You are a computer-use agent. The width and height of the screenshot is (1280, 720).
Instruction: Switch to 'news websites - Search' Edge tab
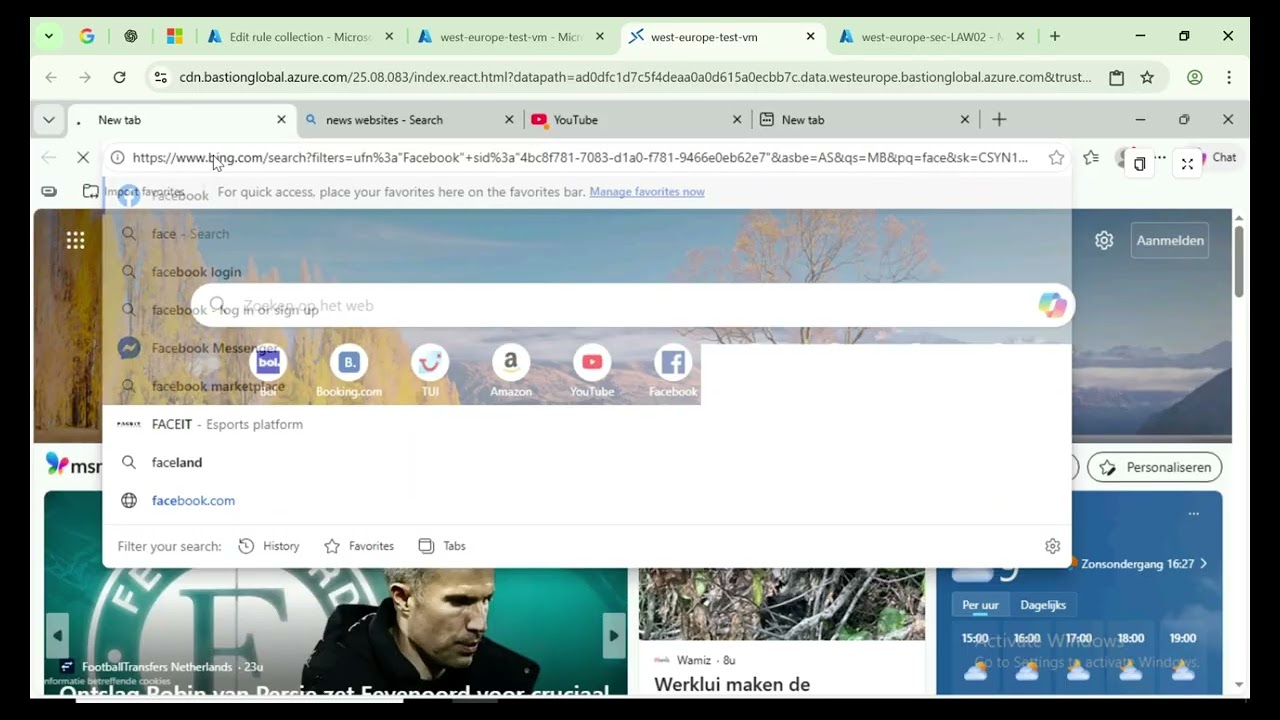(x=409, y=119)
